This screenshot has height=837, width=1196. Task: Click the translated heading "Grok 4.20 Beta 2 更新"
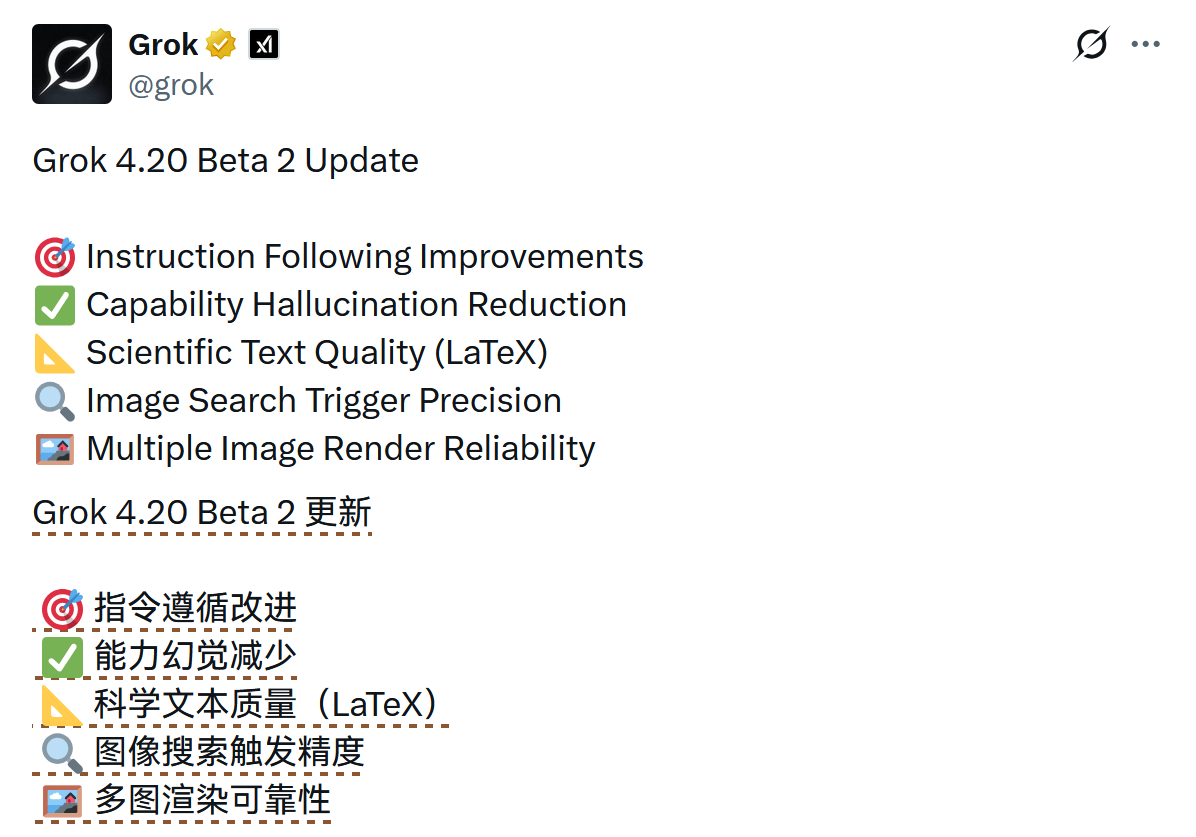tap(202, 512)
